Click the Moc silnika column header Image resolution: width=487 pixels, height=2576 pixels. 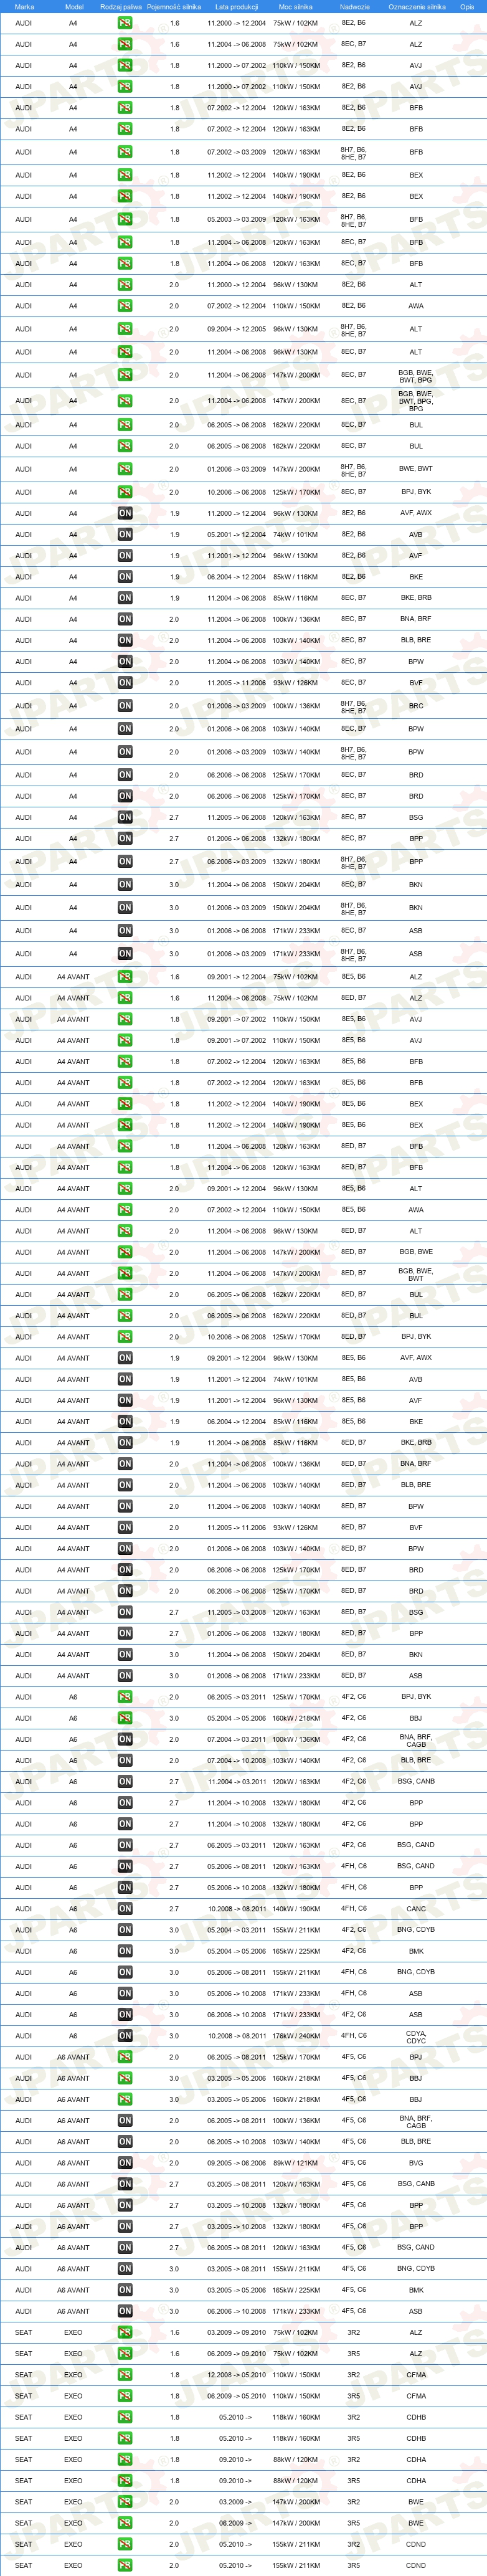[x=295, y=6]
